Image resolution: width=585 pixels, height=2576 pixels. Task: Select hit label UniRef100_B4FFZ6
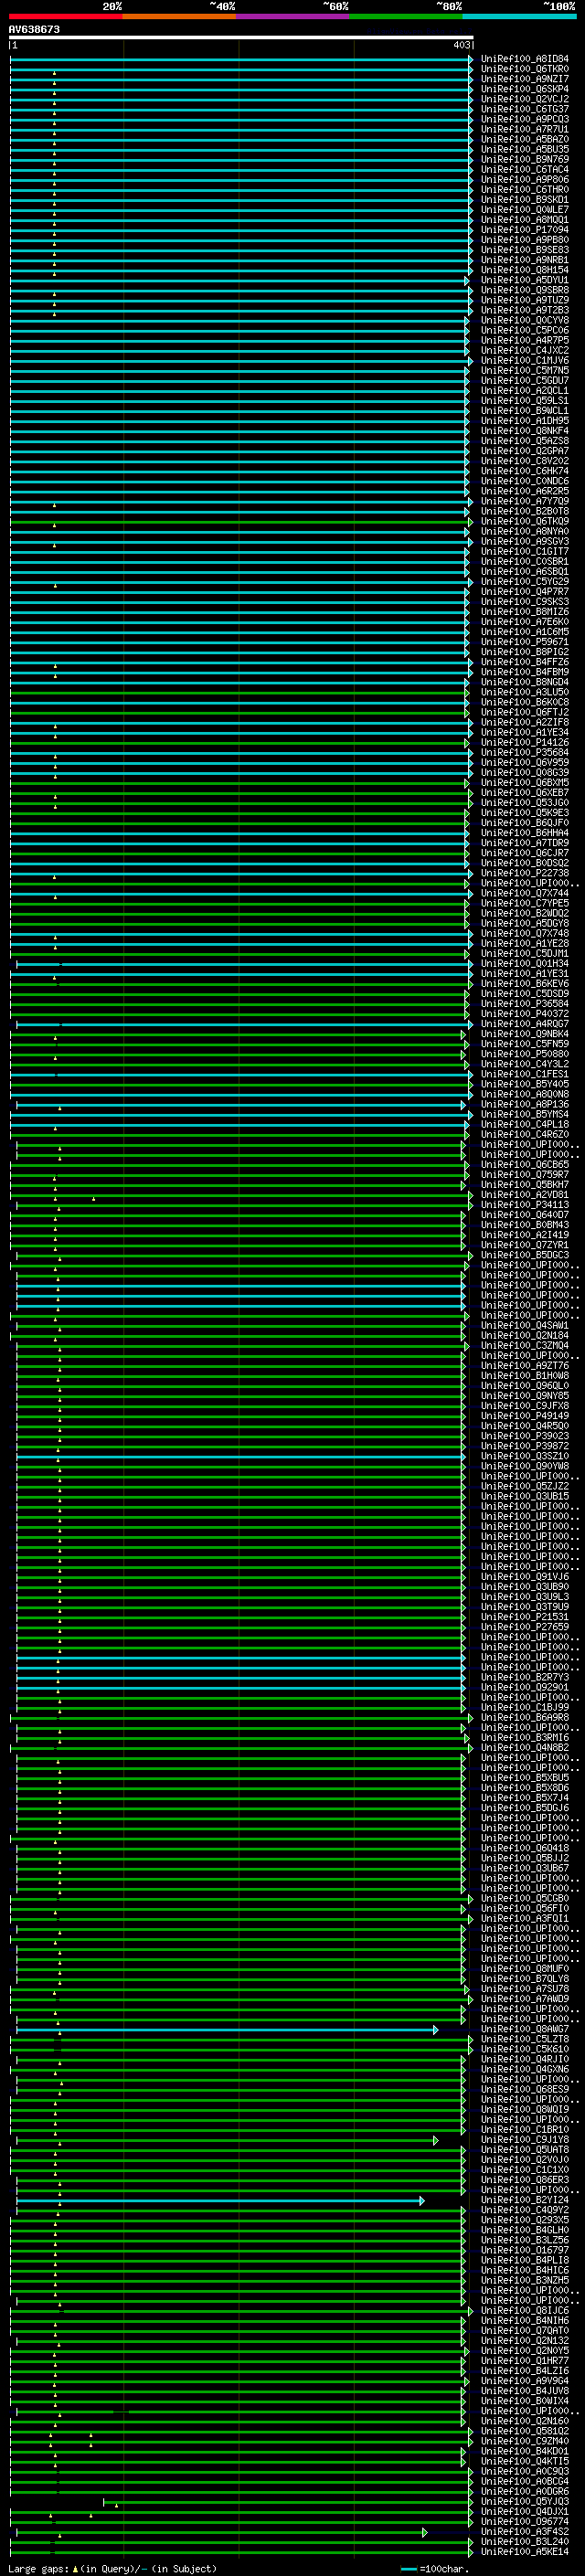[525, 662]
